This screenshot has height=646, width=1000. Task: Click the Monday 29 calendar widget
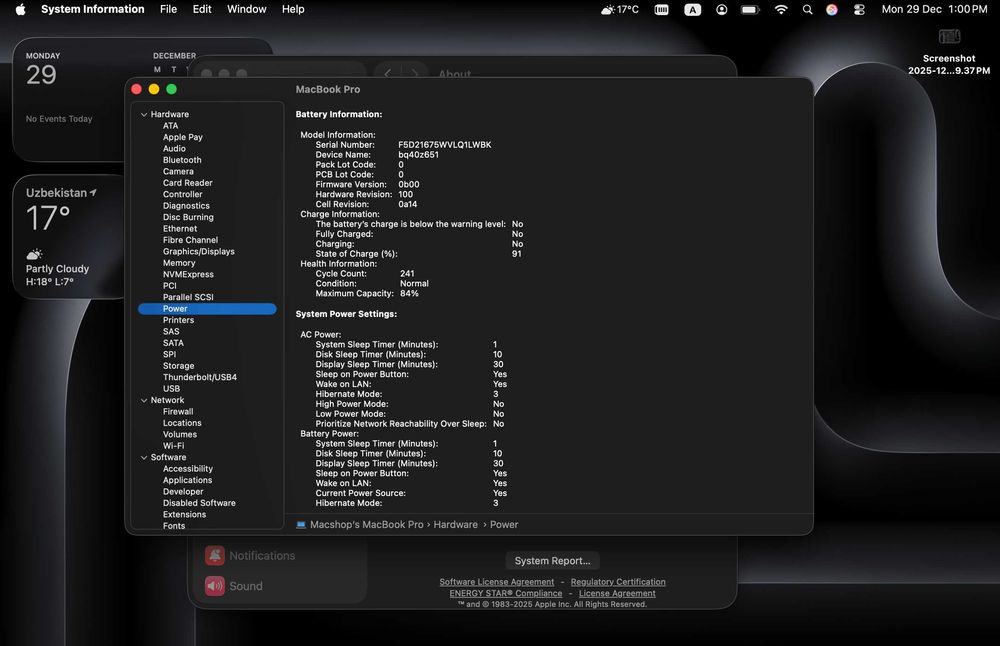[70, 99]
